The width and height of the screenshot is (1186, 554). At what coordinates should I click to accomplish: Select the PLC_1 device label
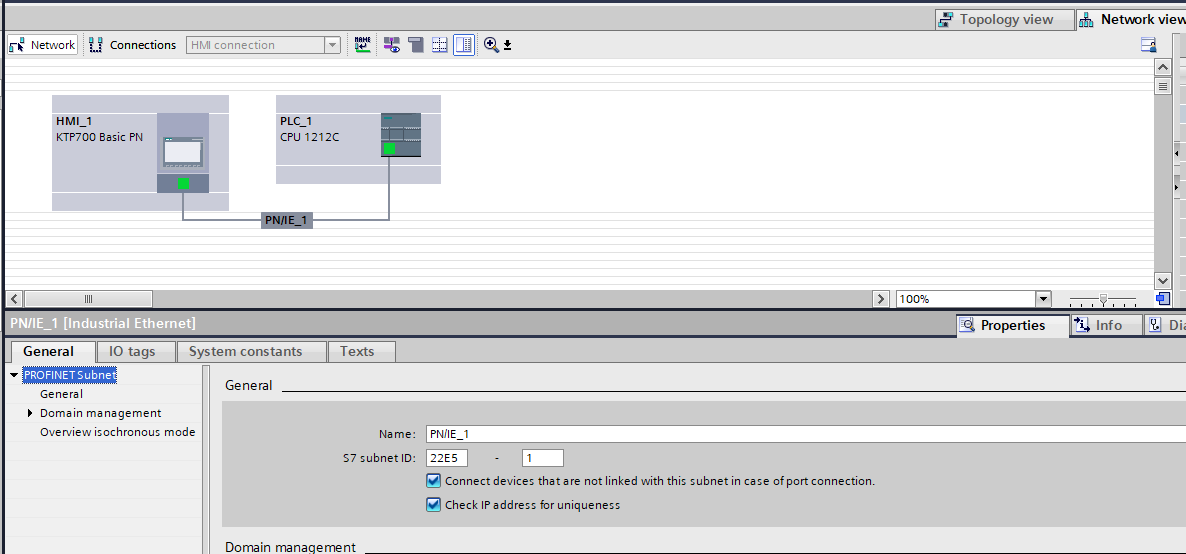pyautogui.click(x=296, y=121)
